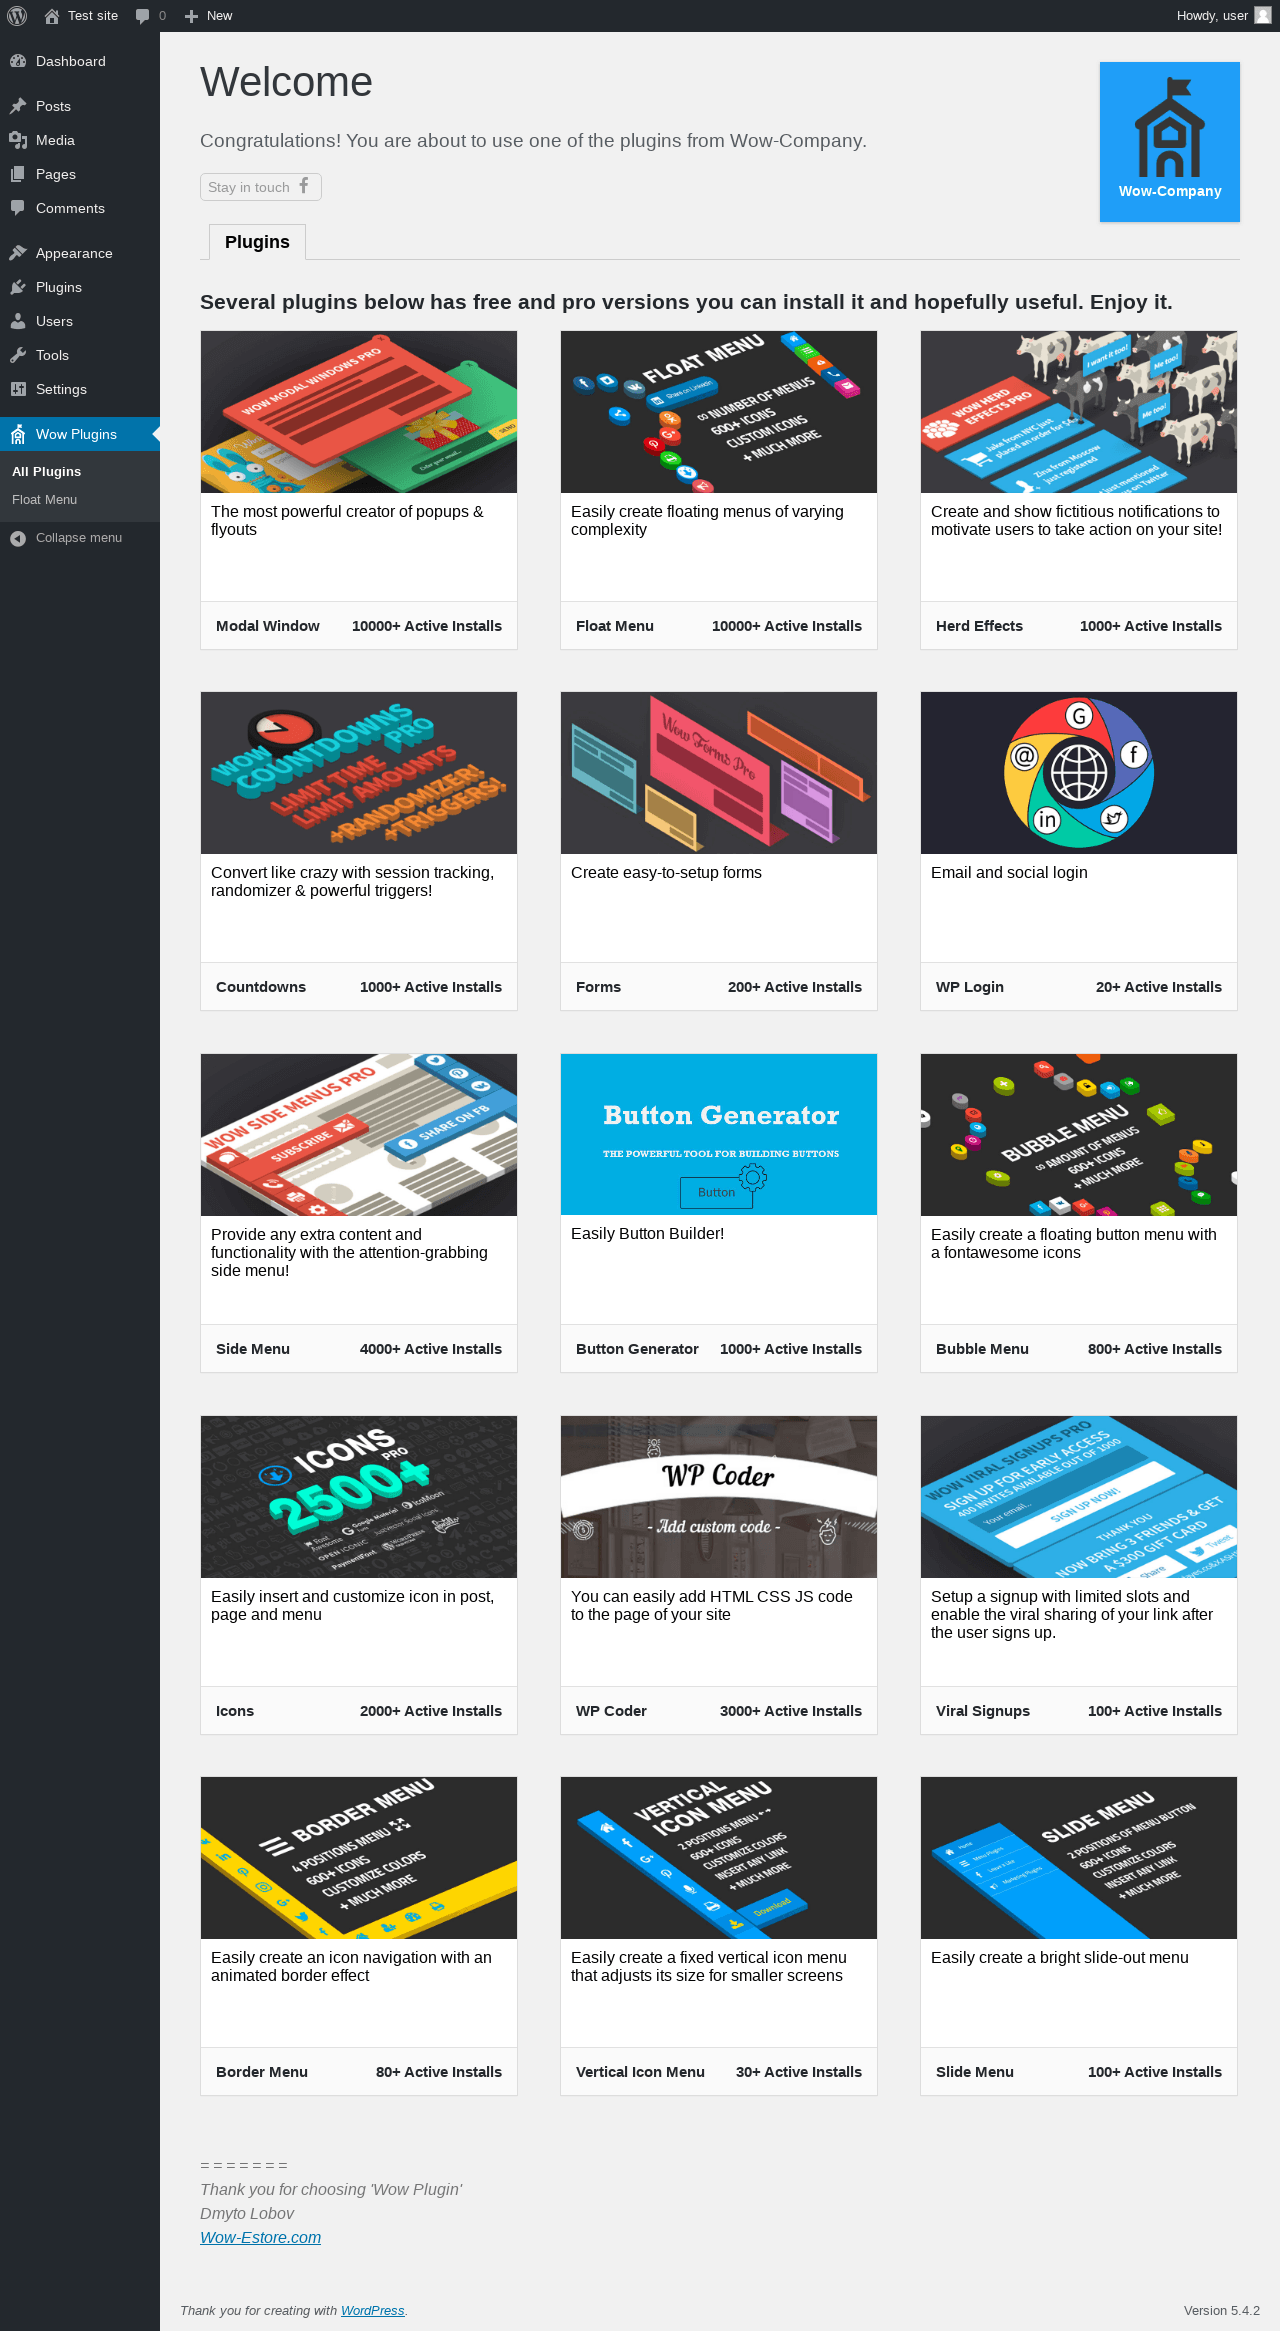Go to Appearance menu
Screen dimensions: 1280x2331
[80, 253]
